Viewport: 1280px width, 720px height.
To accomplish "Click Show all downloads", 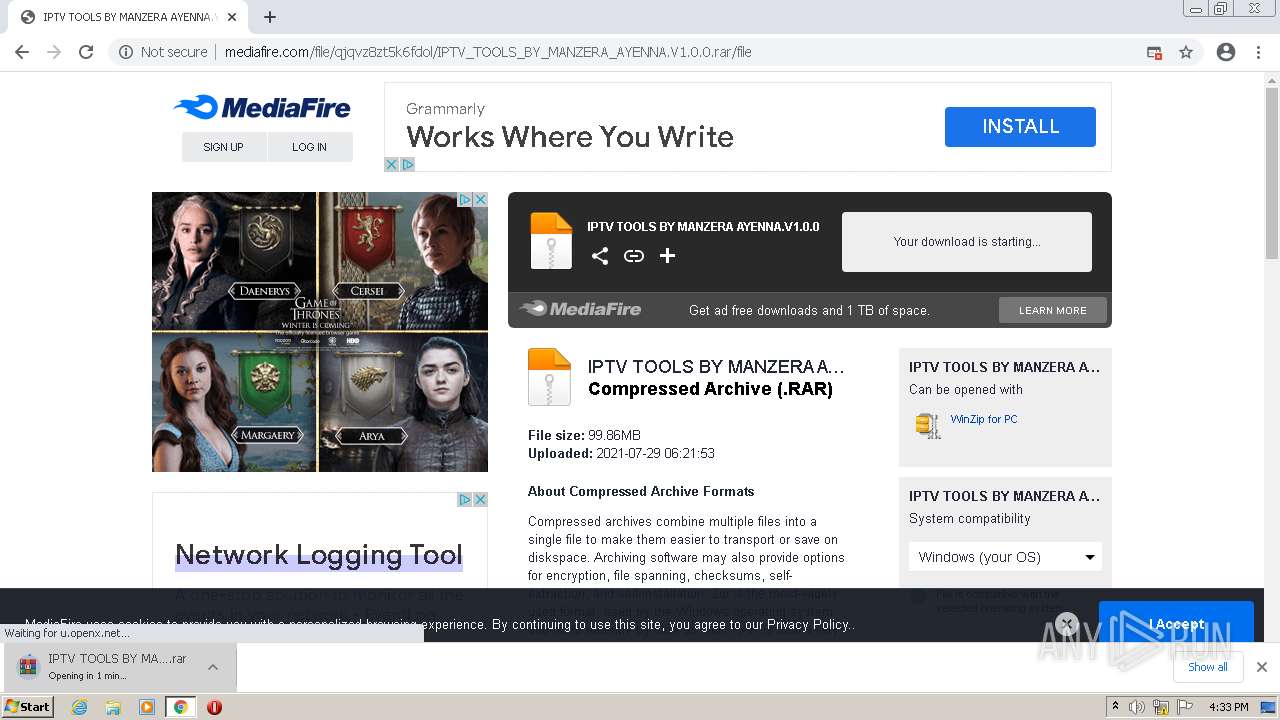I will (1207, 667).
